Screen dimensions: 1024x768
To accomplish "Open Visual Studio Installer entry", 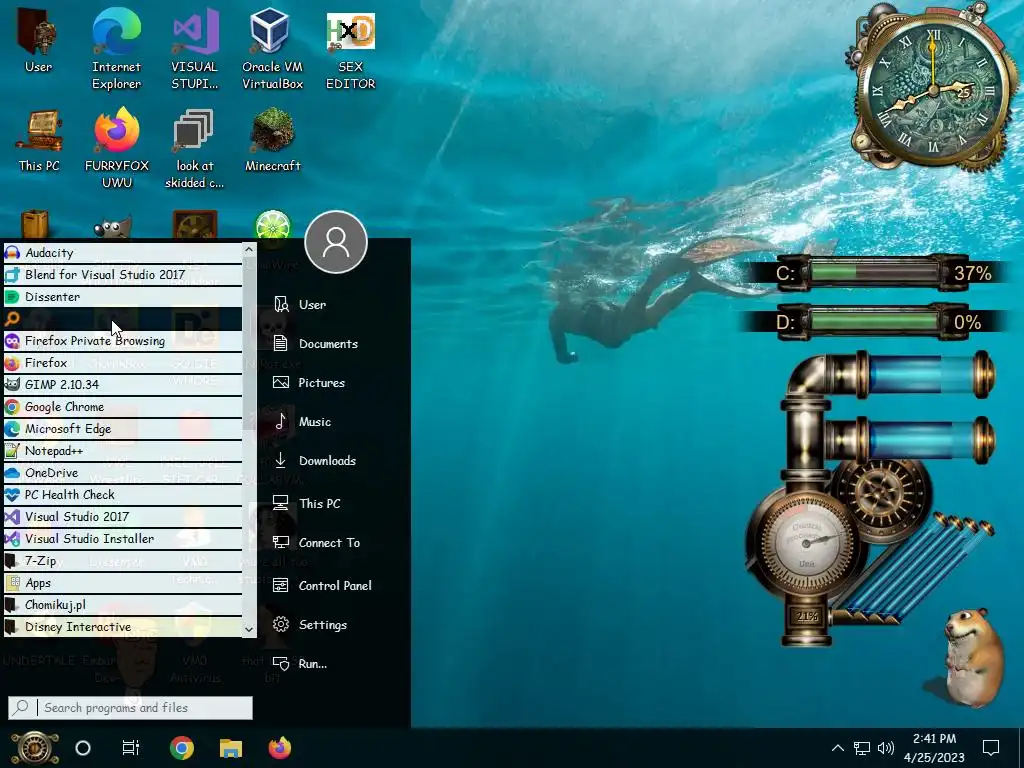I will click(x=123, y=539).
